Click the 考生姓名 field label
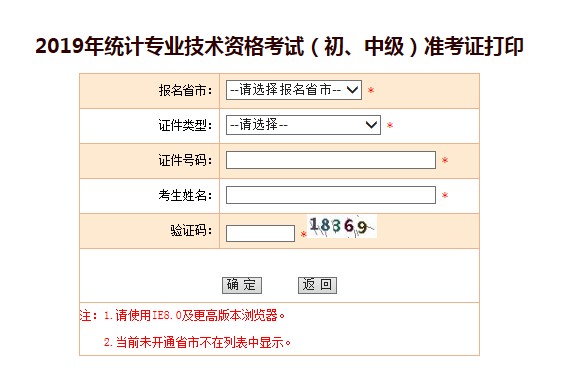 pyautogui.click(x=186, y=195)
